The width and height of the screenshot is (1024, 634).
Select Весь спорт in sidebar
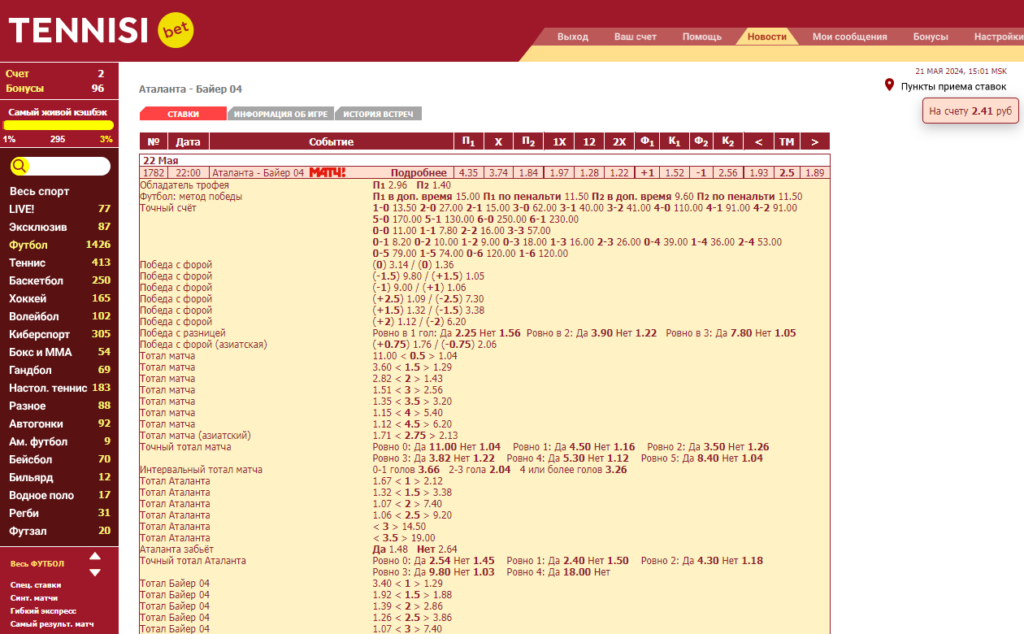pyautogui.click(x=39, y=191)
